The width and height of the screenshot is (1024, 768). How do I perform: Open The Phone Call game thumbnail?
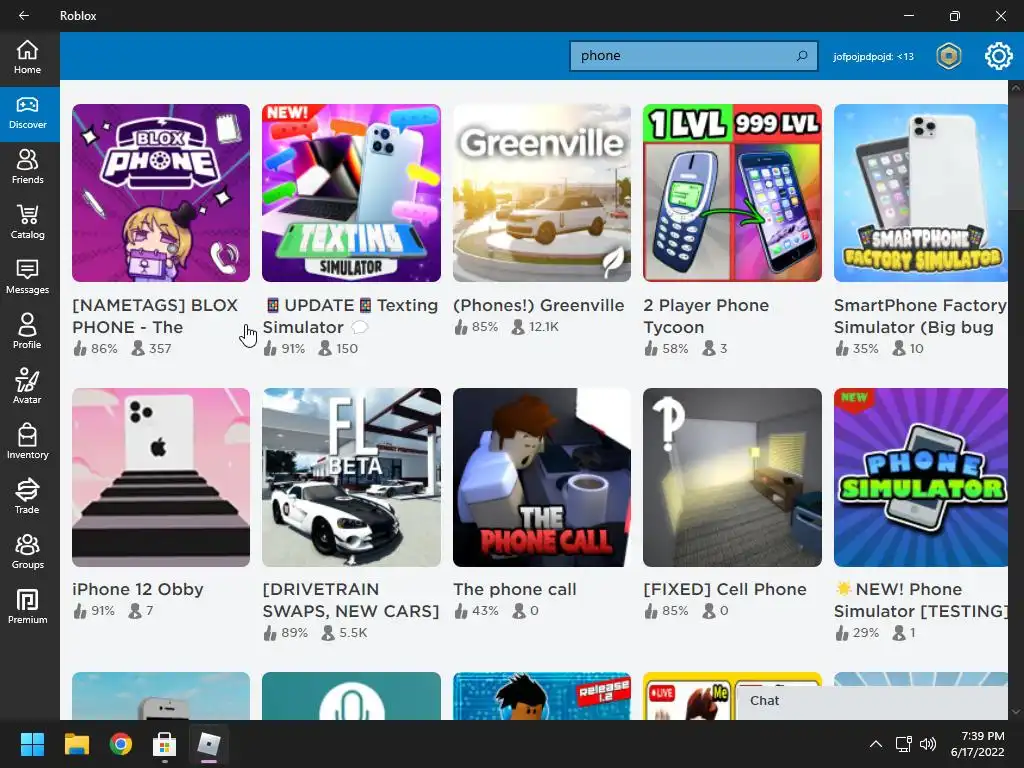tap(542, 477)
